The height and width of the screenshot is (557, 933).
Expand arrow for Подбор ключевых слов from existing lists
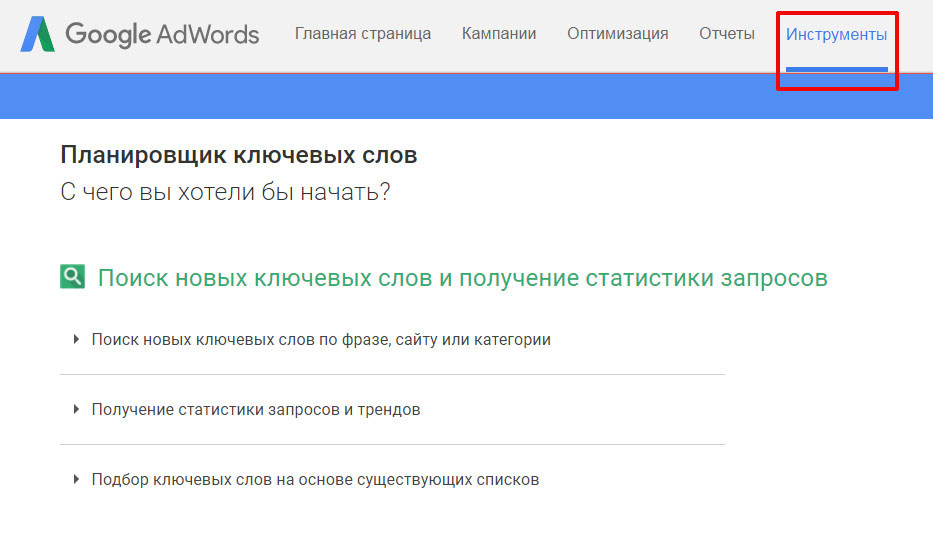[x=76, y=479]
